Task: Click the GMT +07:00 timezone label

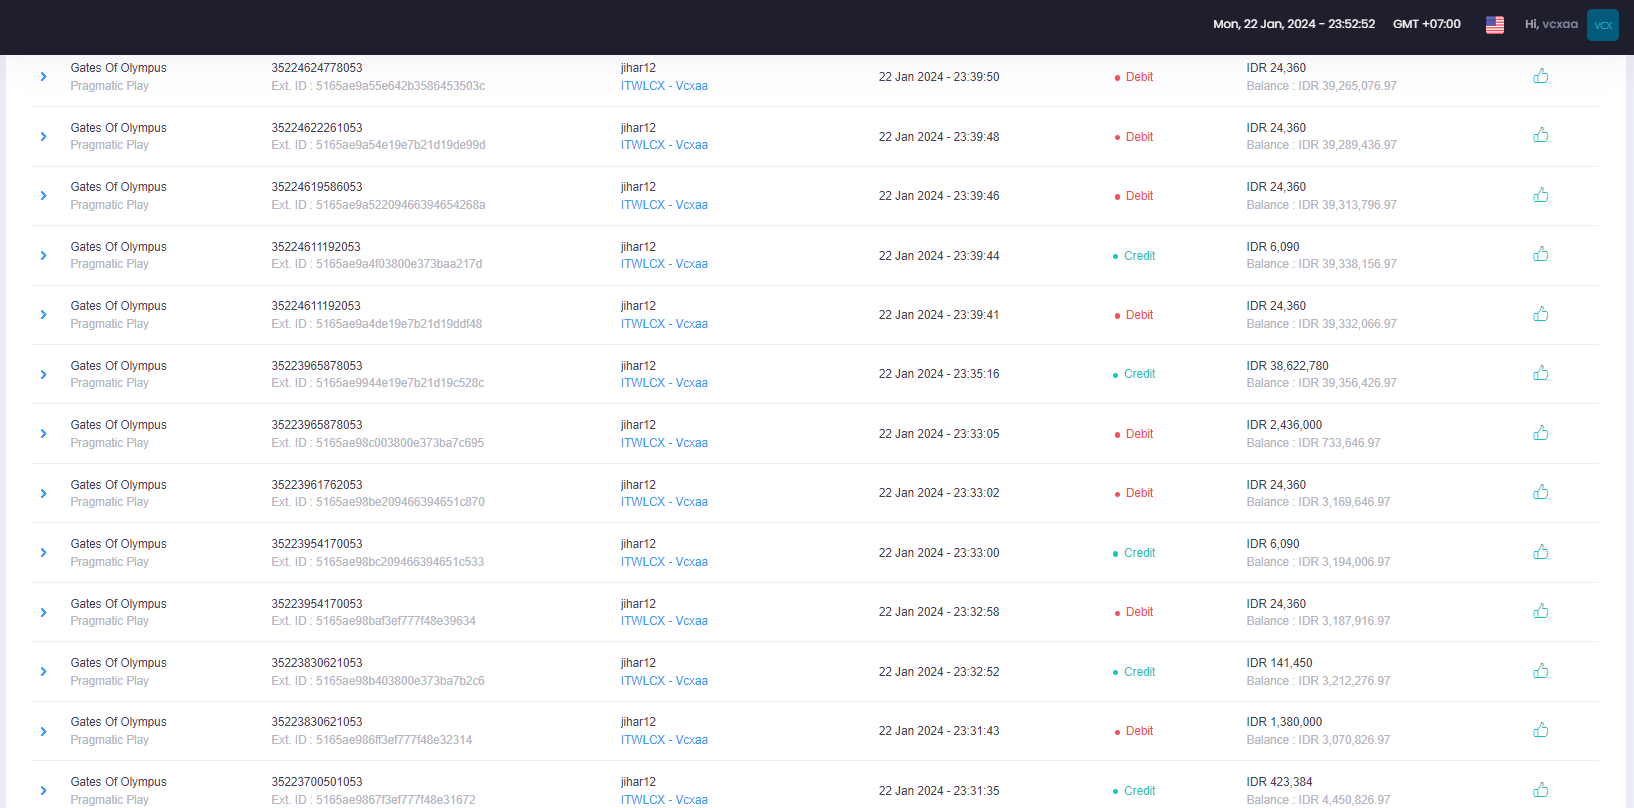Action: [x=1427, y=24]
